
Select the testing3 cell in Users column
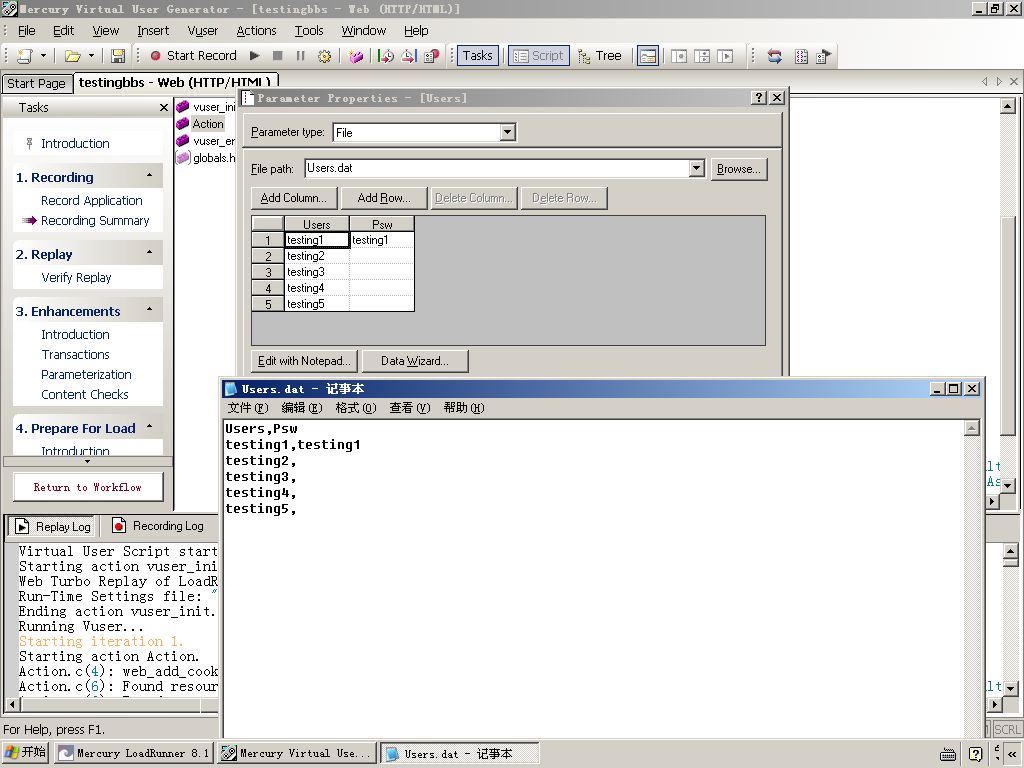tap(317, 272)
